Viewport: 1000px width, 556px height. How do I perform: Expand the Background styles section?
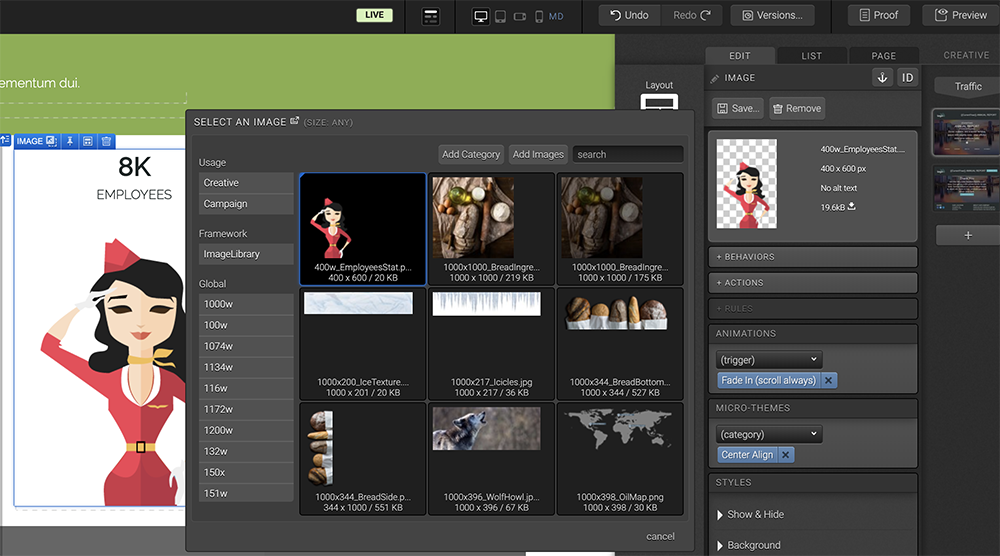point(749,545)
